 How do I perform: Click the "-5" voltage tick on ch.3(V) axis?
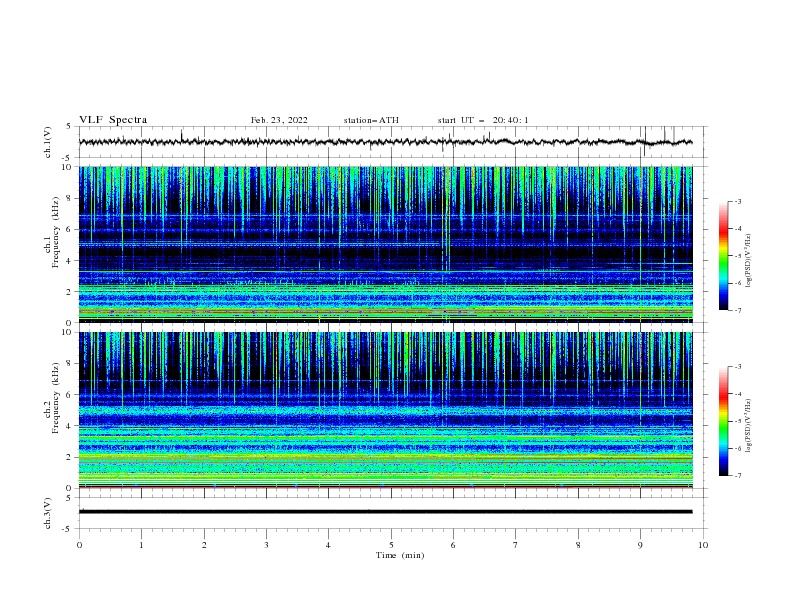point(68,529)
